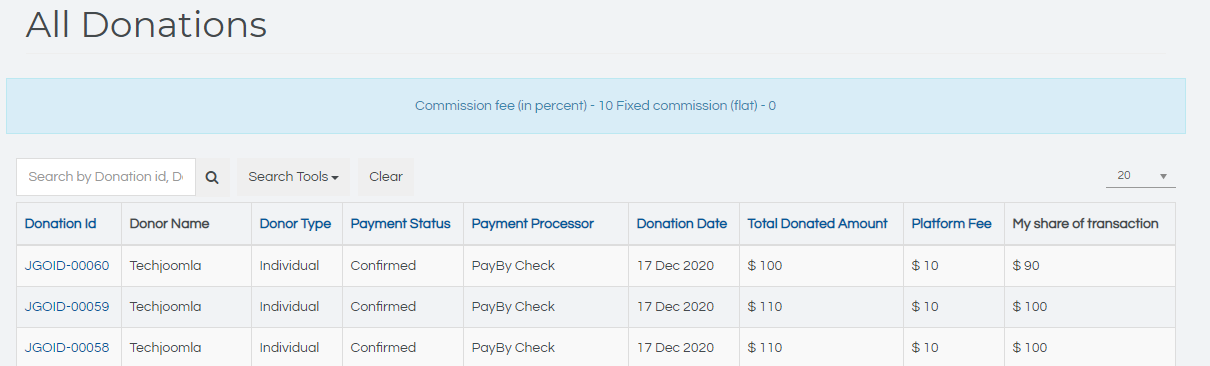Open the list limit dropdown showing 20
Screen dimensions: 1210x366
[1141, 176]
